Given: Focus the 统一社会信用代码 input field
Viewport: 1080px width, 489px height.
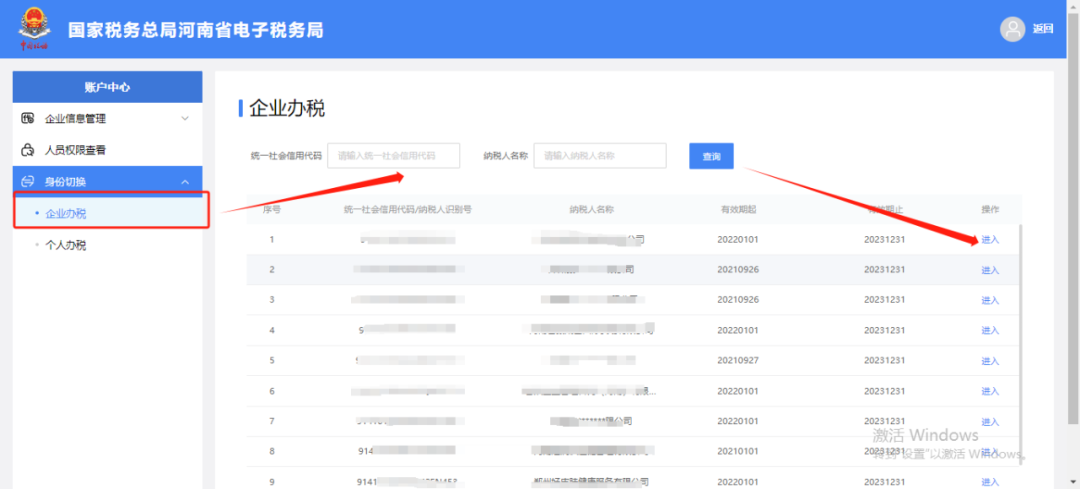Looking at the screenshot, I should click(393, 156).
